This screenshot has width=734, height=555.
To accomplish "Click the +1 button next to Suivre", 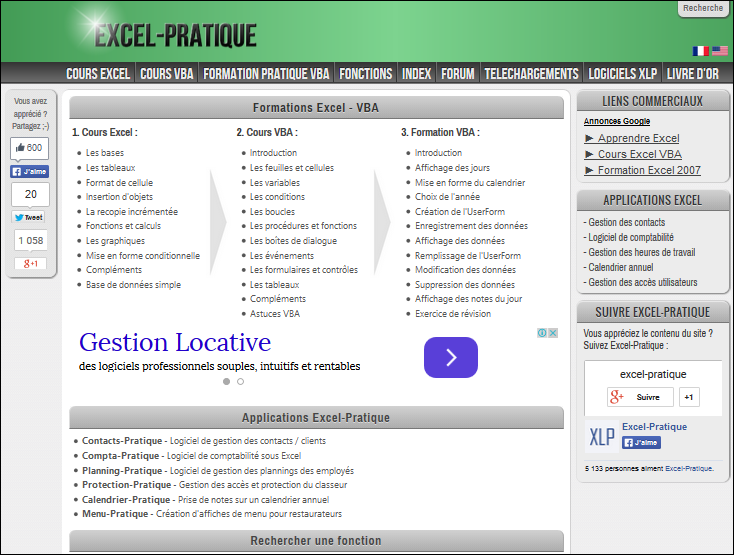I will click(689, 397).
